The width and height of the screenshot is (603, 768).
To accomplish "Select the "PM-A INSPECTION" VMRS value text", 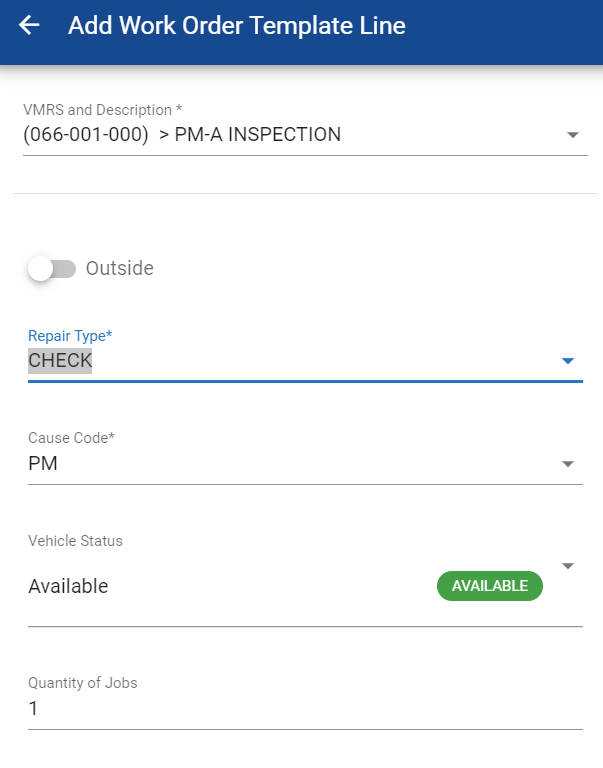I will (257, 134).
